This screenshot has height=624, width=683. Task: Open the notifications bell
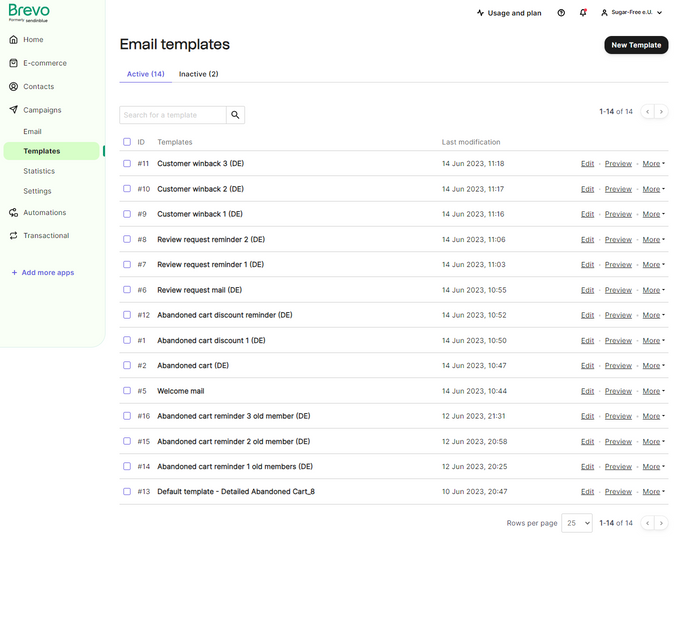(x=583, y=13)
